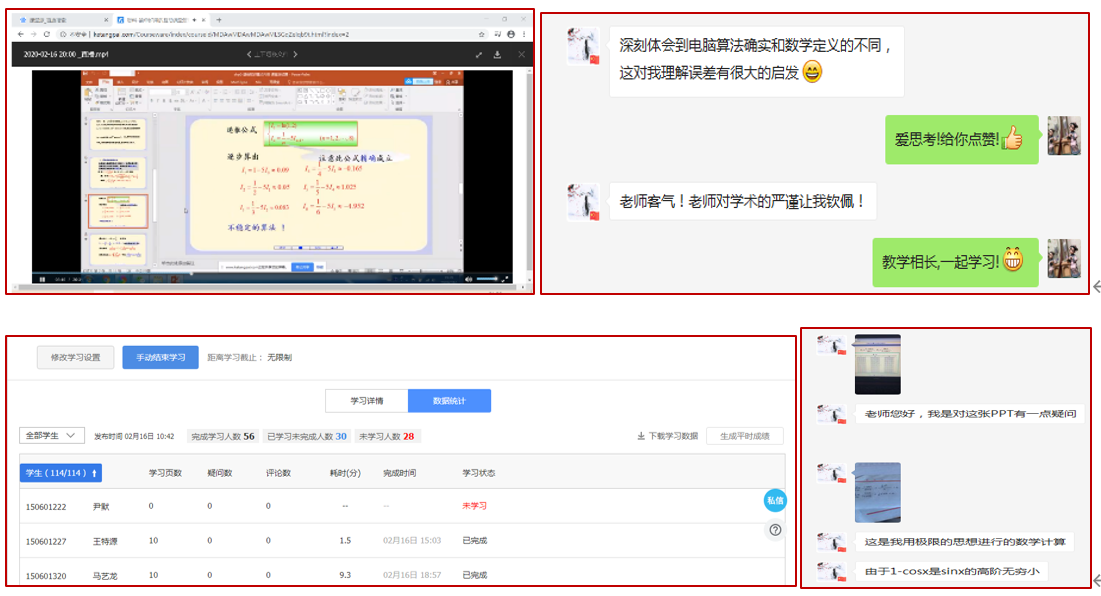Pause the video playback
The height and width of the screenshot is (596, 1101).
point(40,278)
